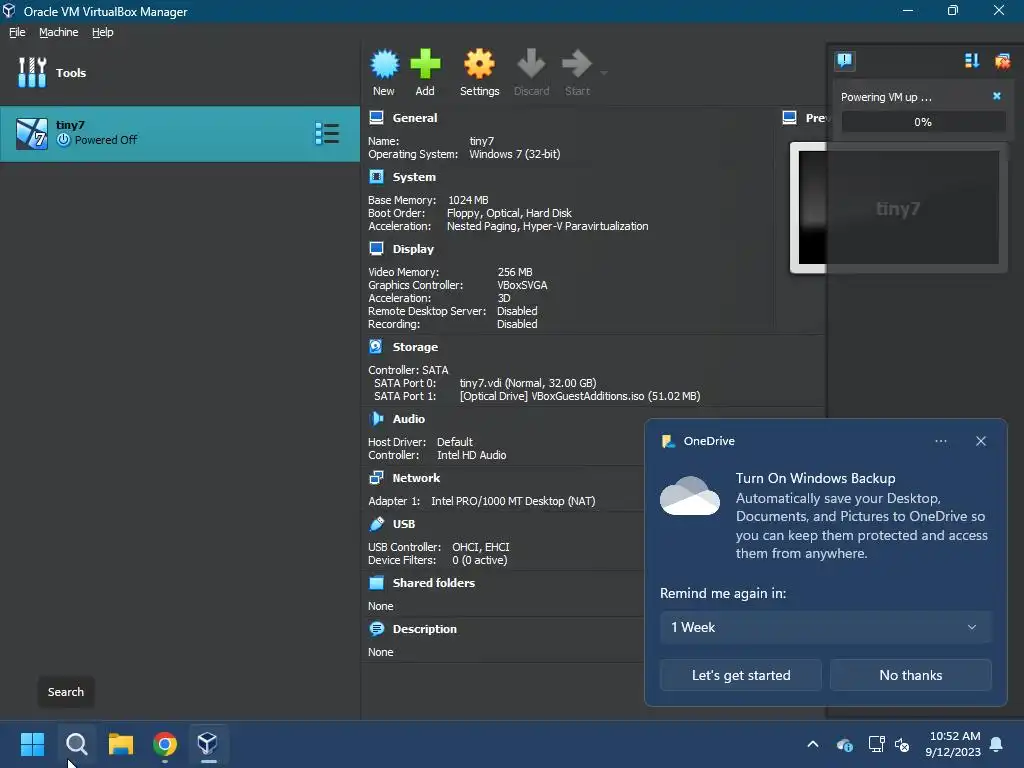Open Settings gear in toolbar
The height and width of the screenshot is (768, 1024).
tap(479, 64)
